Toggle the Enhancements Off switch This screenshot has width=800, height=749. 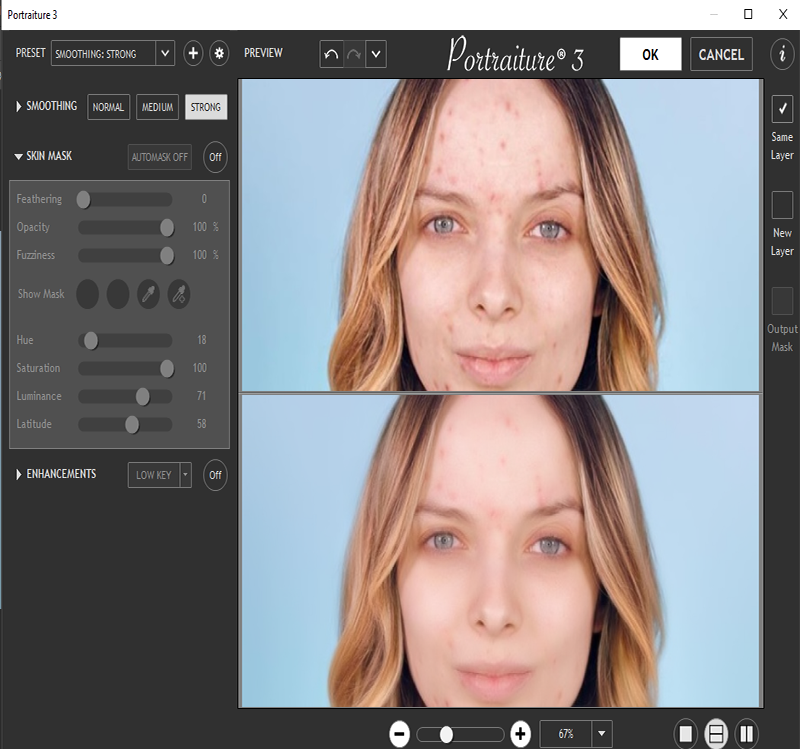pos(215,475)
